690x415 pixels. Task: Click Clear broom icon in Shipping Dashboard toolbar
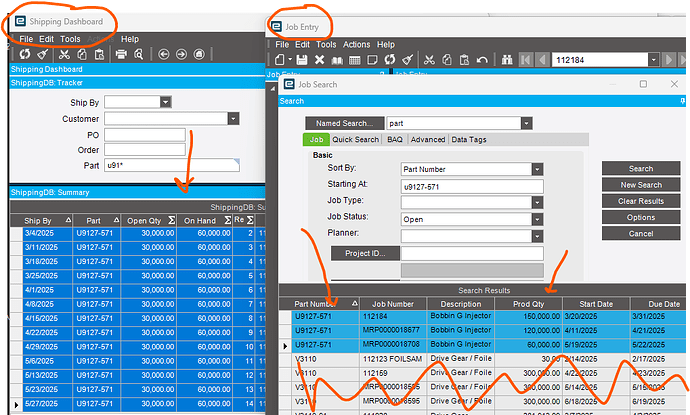coord(42,54)
